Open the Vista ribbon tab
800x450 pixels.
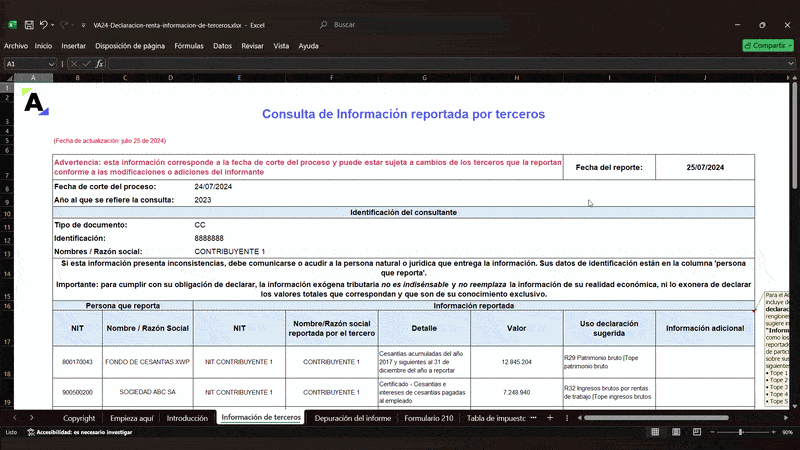click(x=281, y=46)
